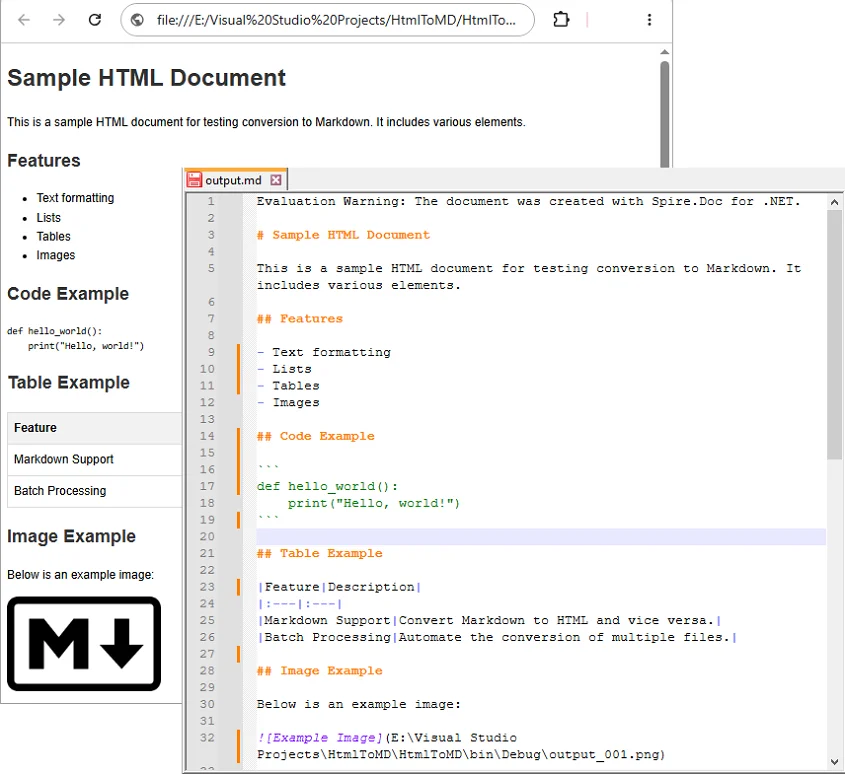Click the 'Code Example' heading in browser
Image resolution: width=845 pixels, height=774 pixels.
click(68, 294)
